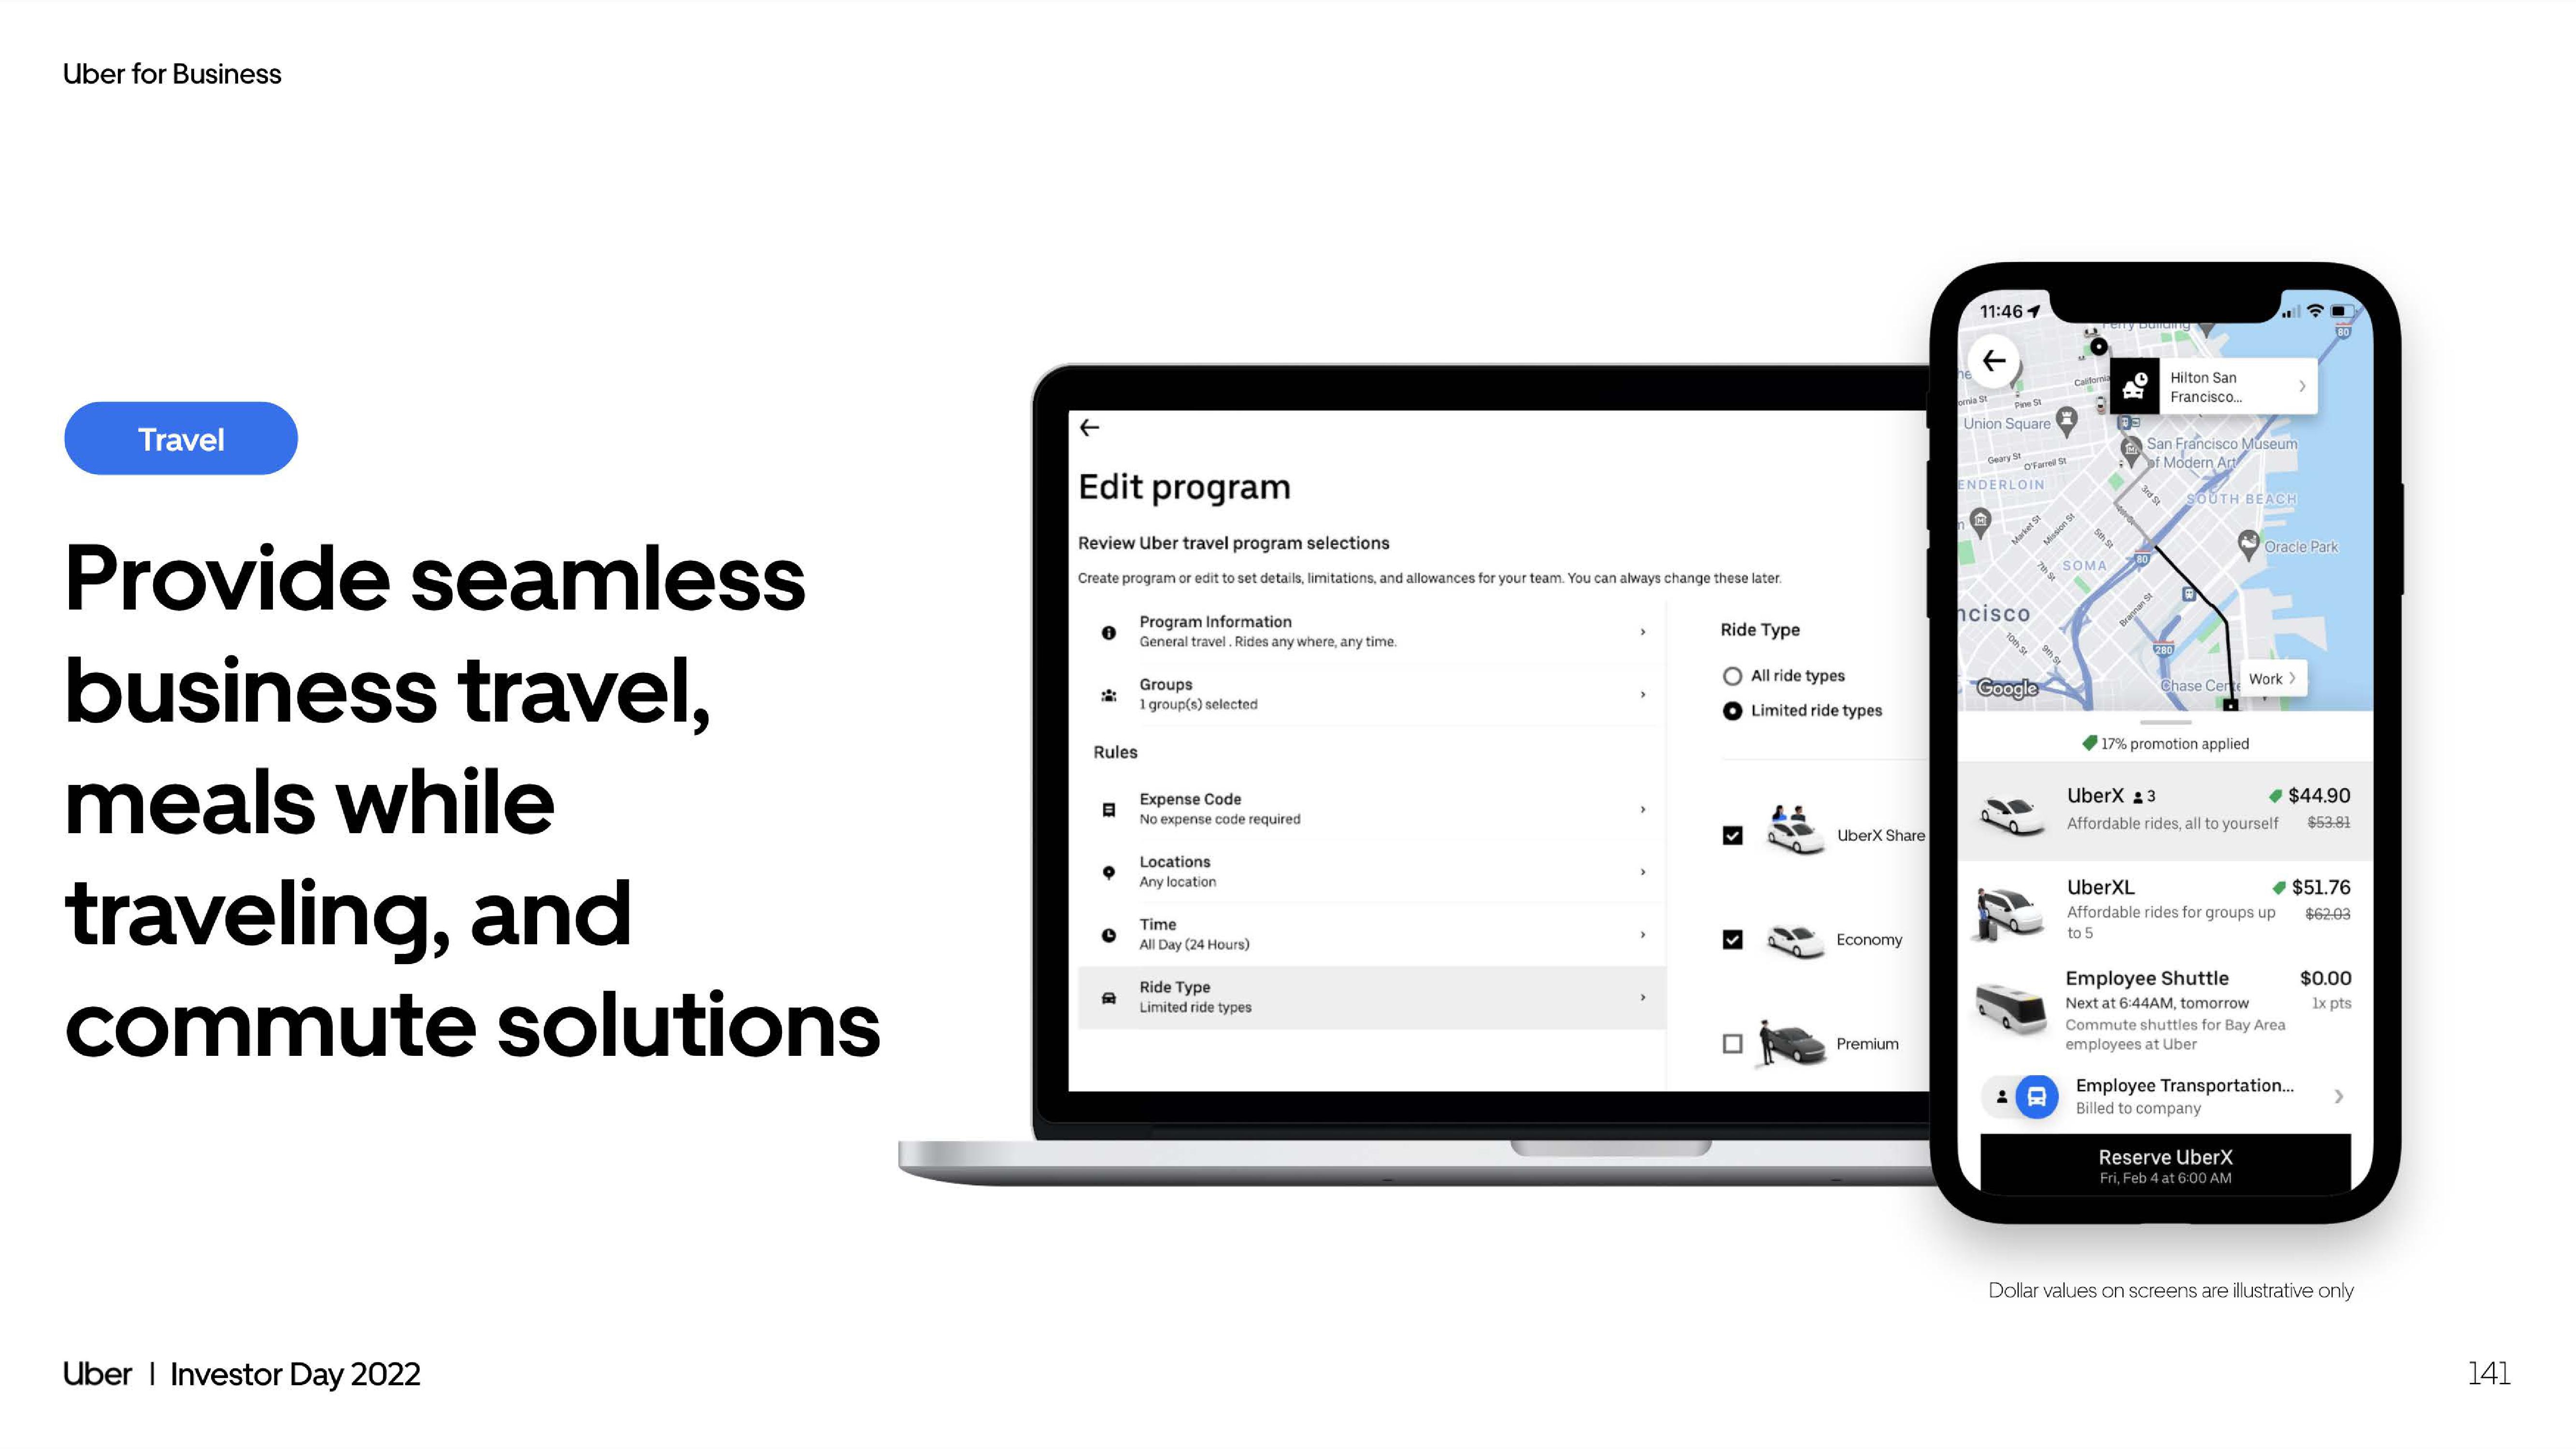Click the Travel category label button

click(182, 439)
